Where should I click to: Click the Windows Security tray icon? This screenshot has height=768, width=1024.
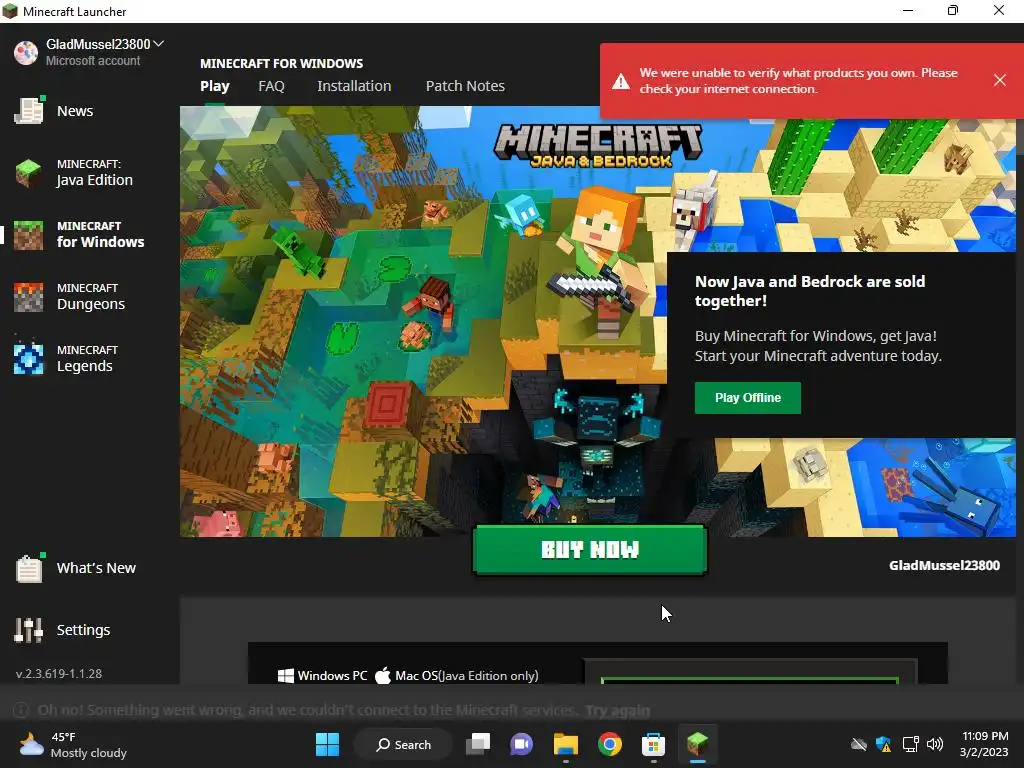(x=884, y=744)
